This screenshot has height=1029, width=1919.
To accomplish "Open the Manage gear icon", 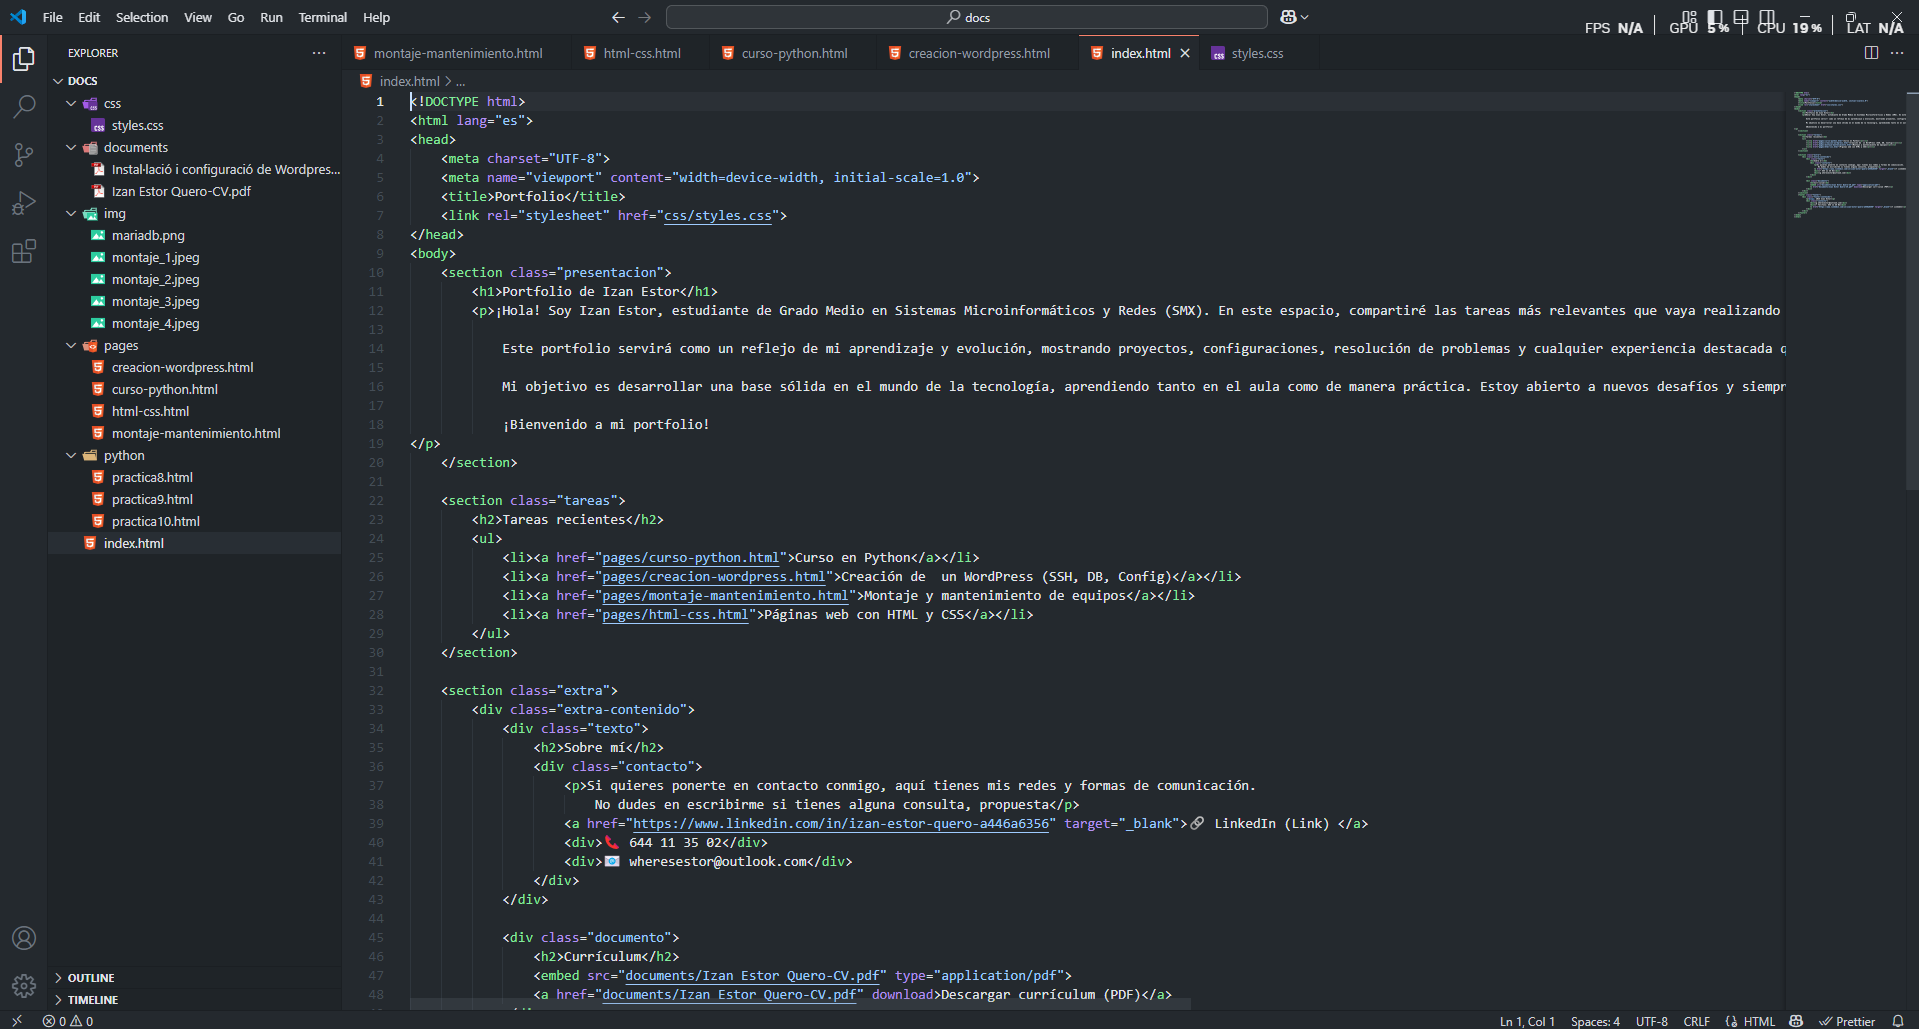I will pyautogui.click(x=24, y=986).
